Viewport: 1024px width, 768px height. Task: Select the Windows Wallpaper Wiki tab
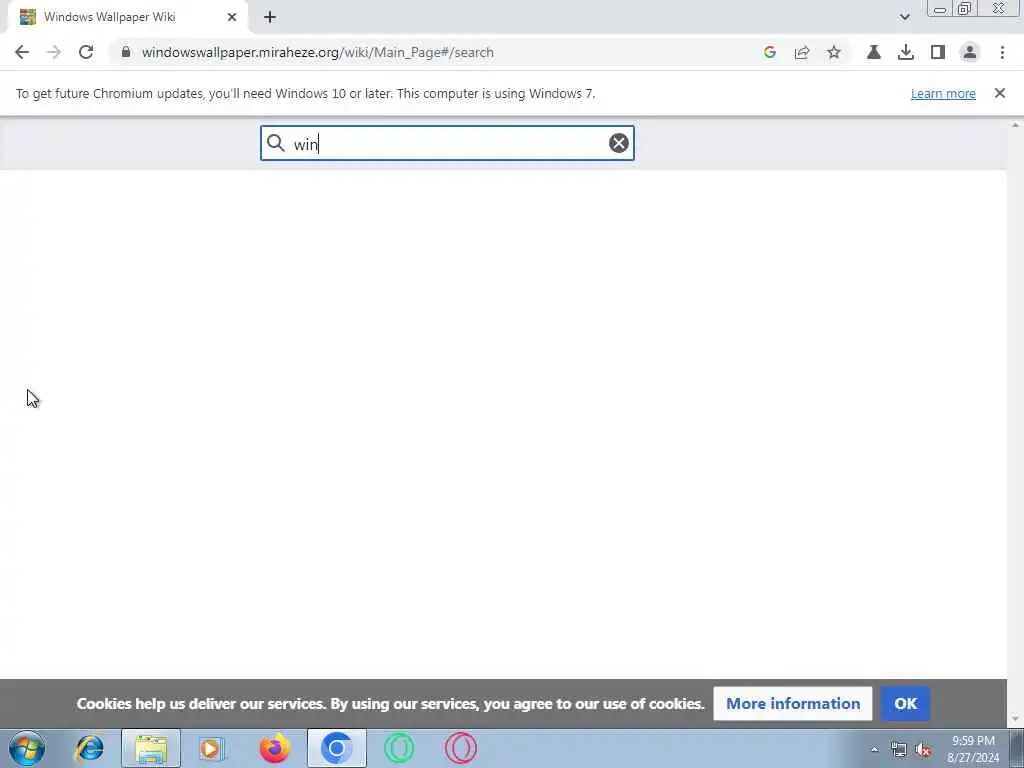click(x=128, y=17)
